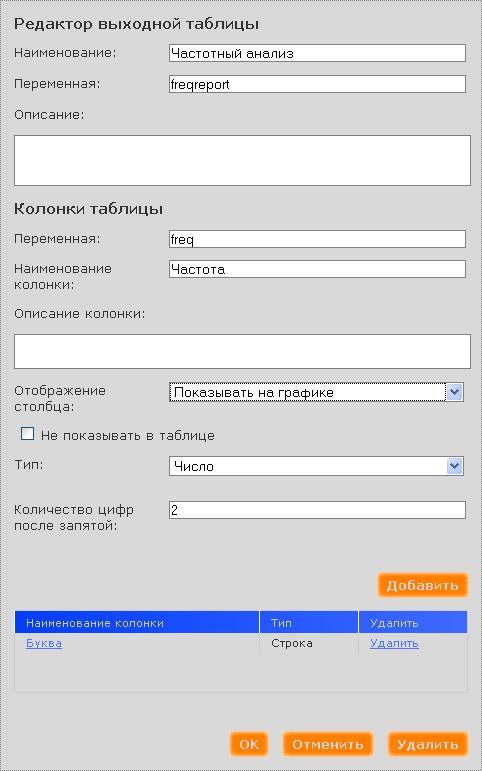Screen dimensions: 482x771
Task: Open the Отображение столбца dropdown
Action: (316, 392)
